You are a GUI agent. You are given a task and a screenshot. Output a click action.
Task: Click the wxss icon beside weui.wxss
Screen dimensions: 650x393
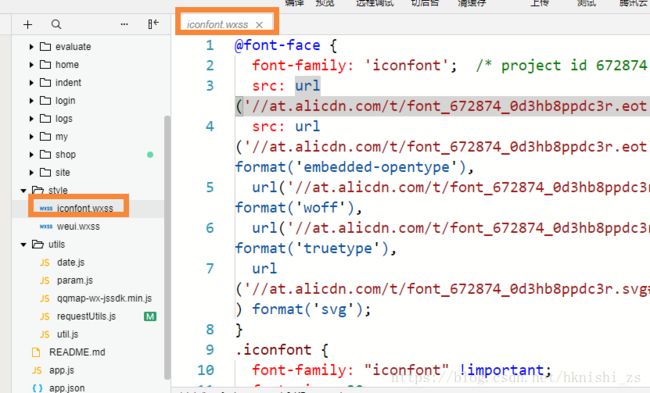click(x=46, y=226)
